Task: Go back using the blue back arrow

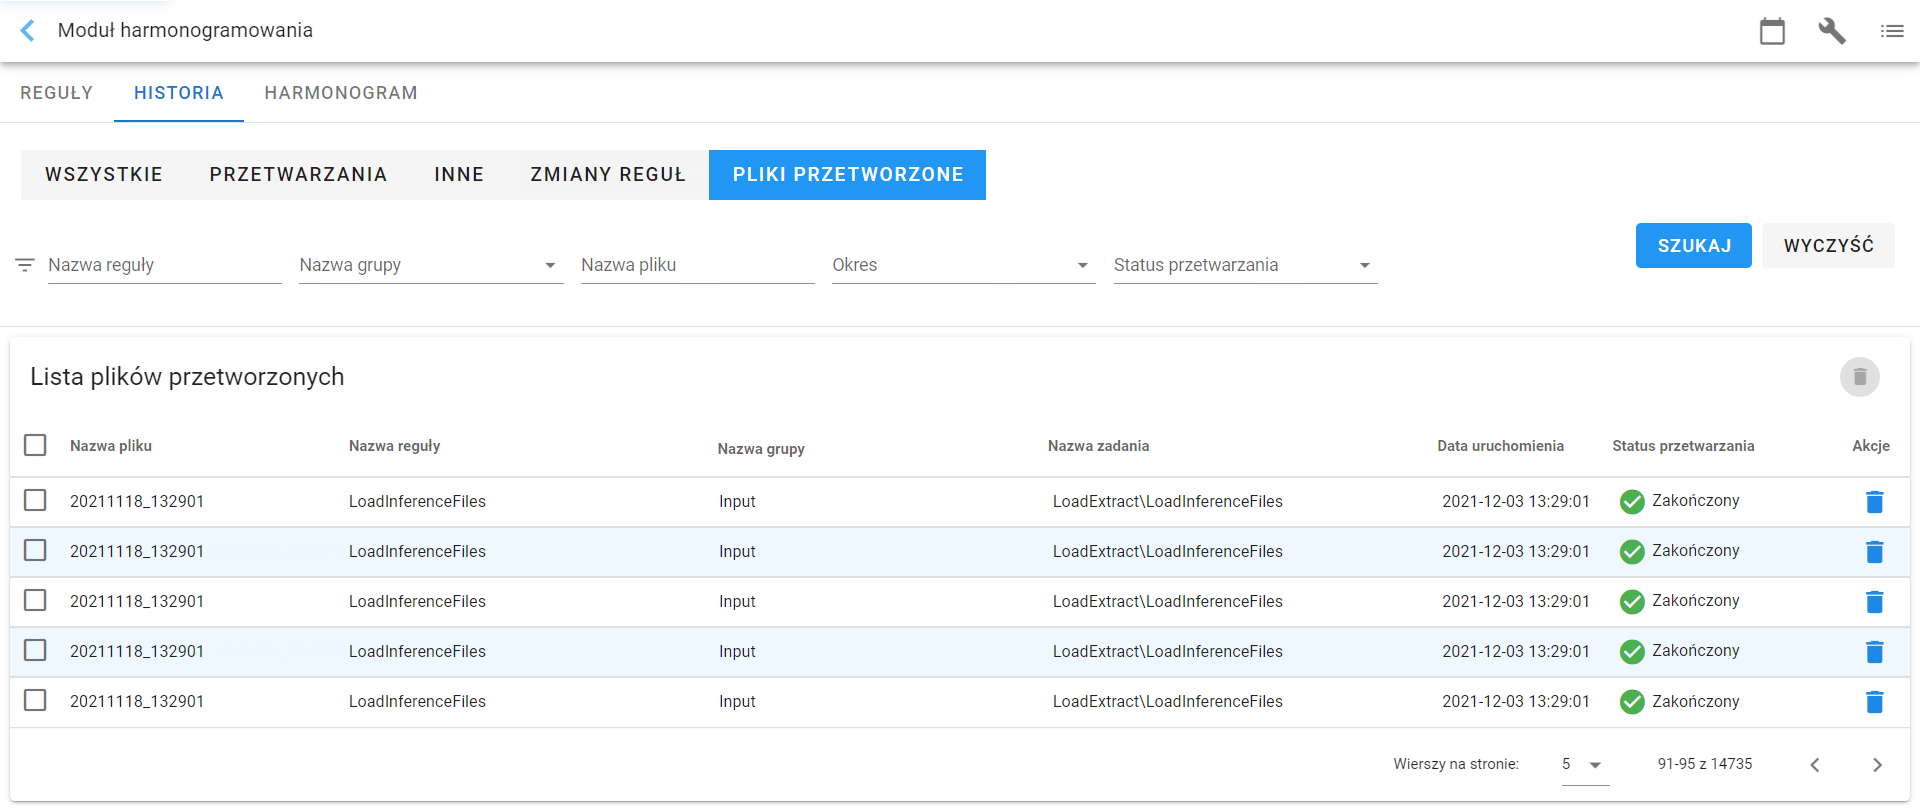Action: pyautogui.click(x=28, y=31)
